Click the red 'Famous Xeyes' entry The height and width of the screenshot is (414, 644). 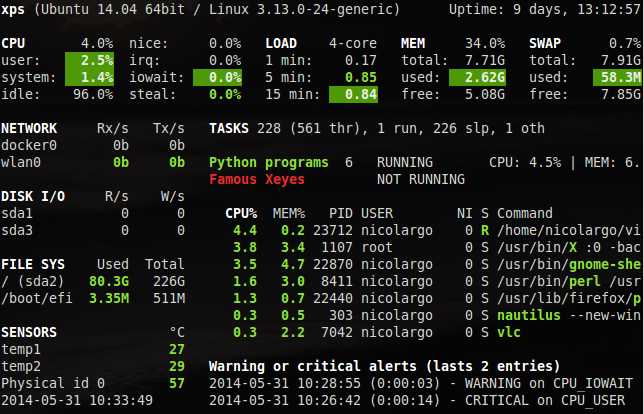click(x=257, y=179)
